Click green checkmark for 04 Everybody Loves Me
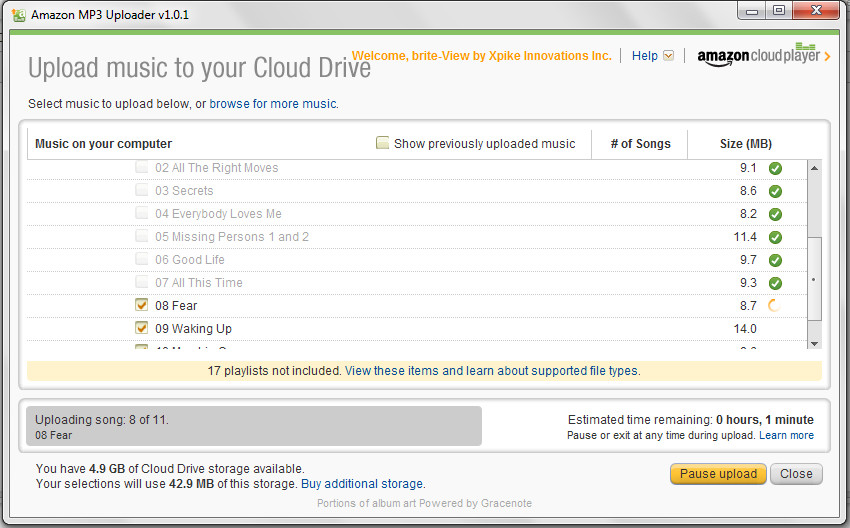This screenshot has width=850, height=528. [775, 214]
